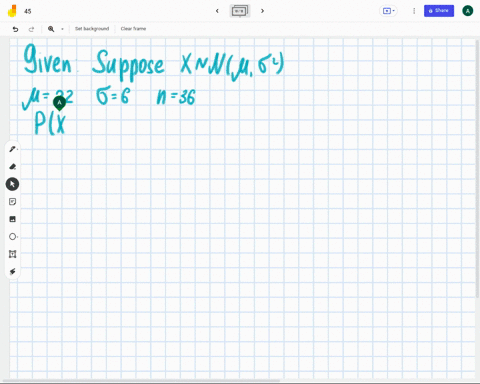Click Set background
This screenshot has width=480, height=384.
pos(92,29)
